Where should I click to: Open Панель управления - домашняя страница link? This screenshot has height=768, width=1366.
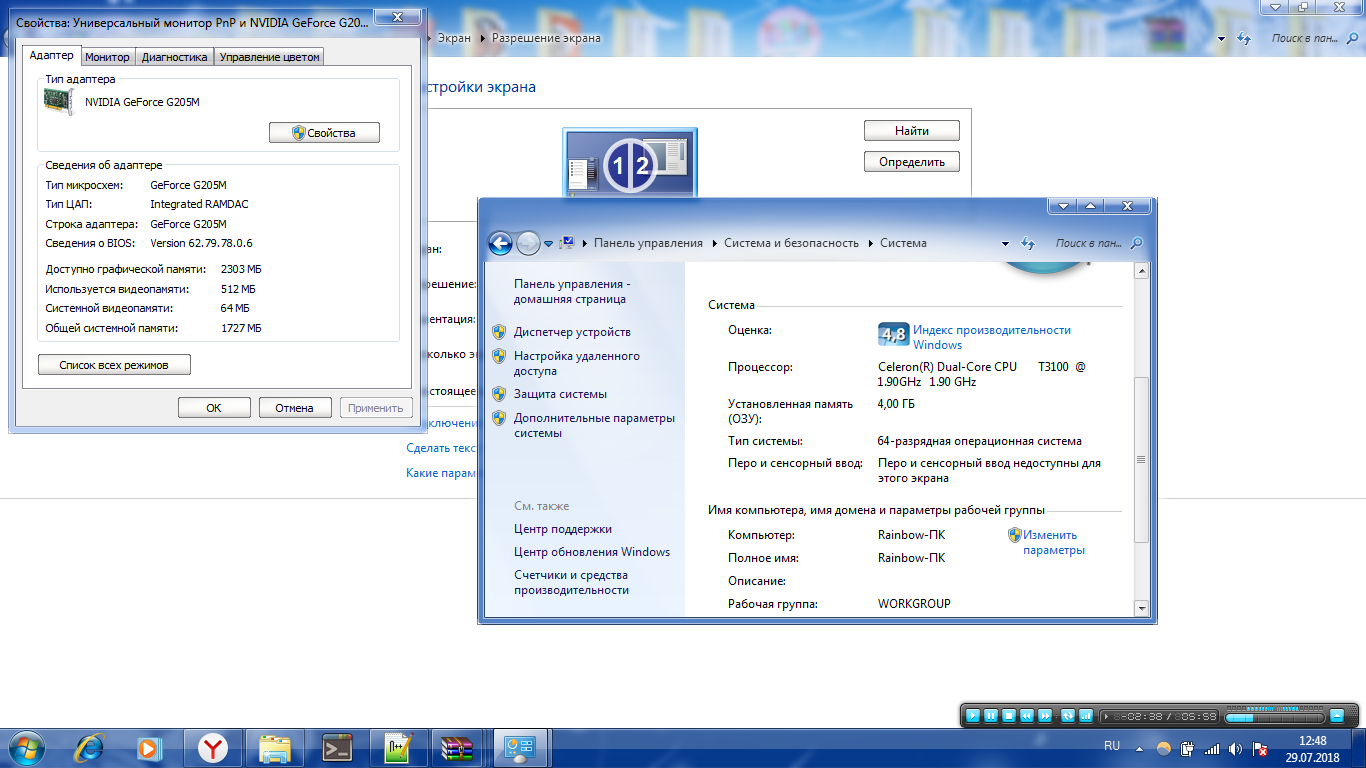pyautogui.click(x=572, y=291)
